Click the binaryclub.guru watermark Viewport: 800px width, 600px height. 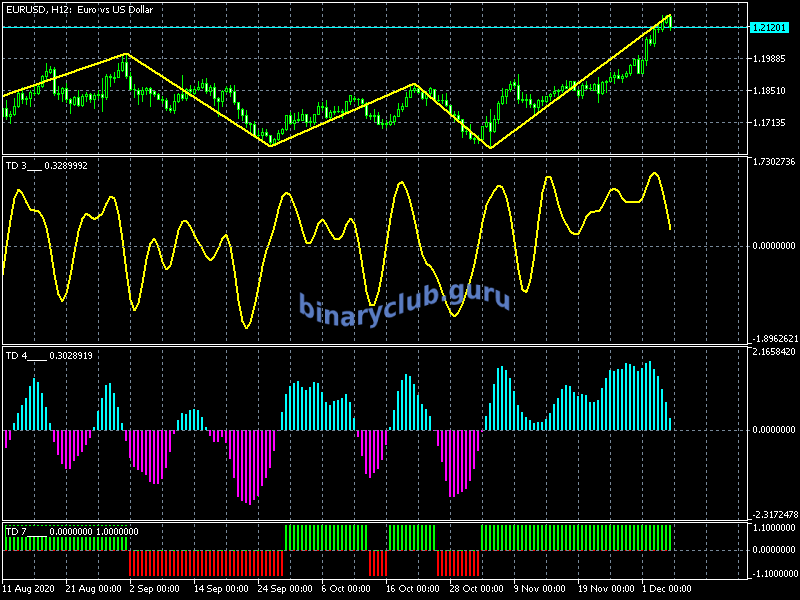click(x=404, y=300)
